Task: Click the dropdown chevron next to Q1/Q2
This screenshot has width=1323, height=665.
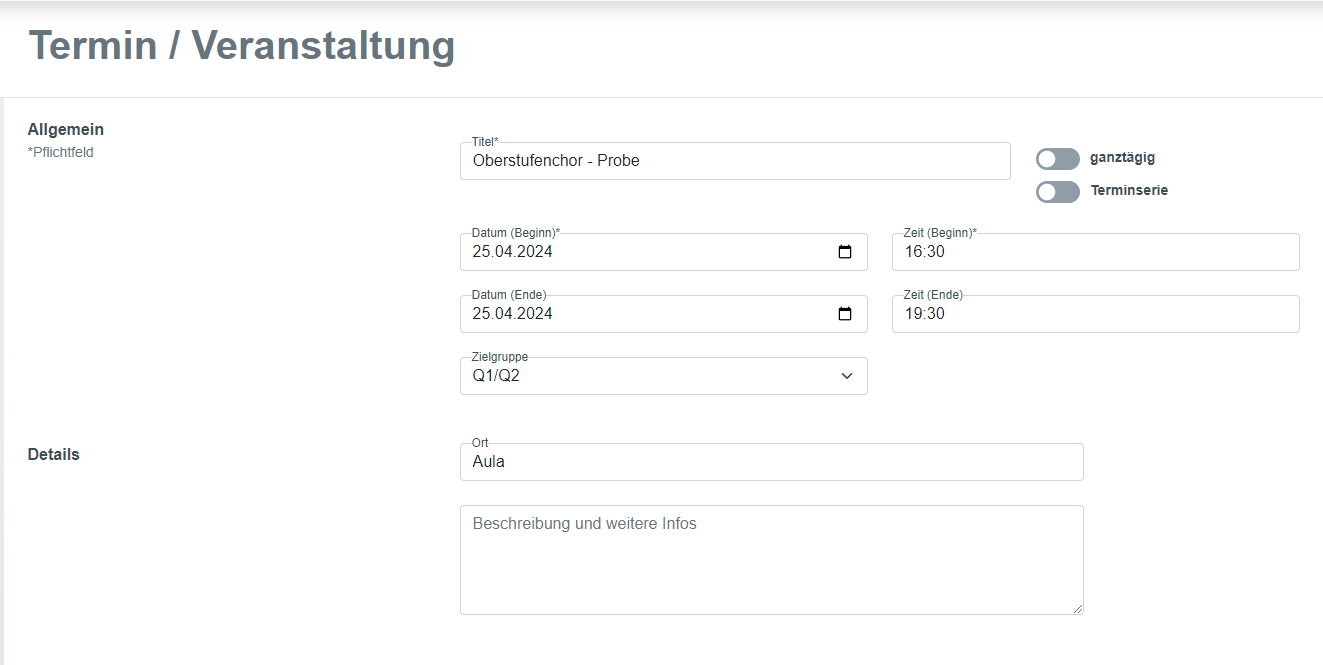Action: point(848,375)
